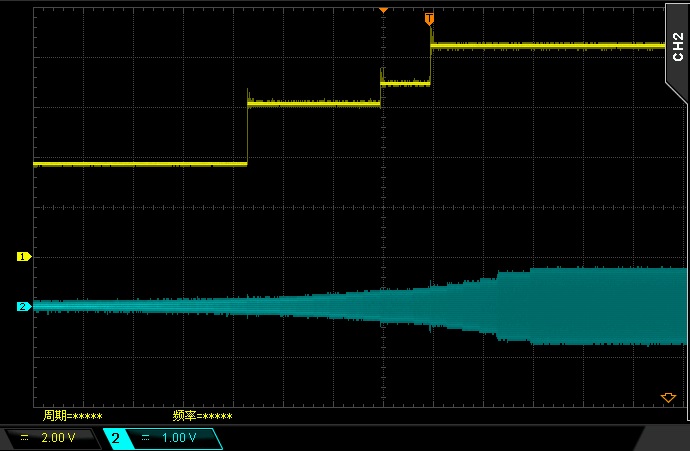The height and width of the screenshot is (451, 690).
Task: Click the channel 2 DC coupling symbol
Action: click(x=146, y=438)
